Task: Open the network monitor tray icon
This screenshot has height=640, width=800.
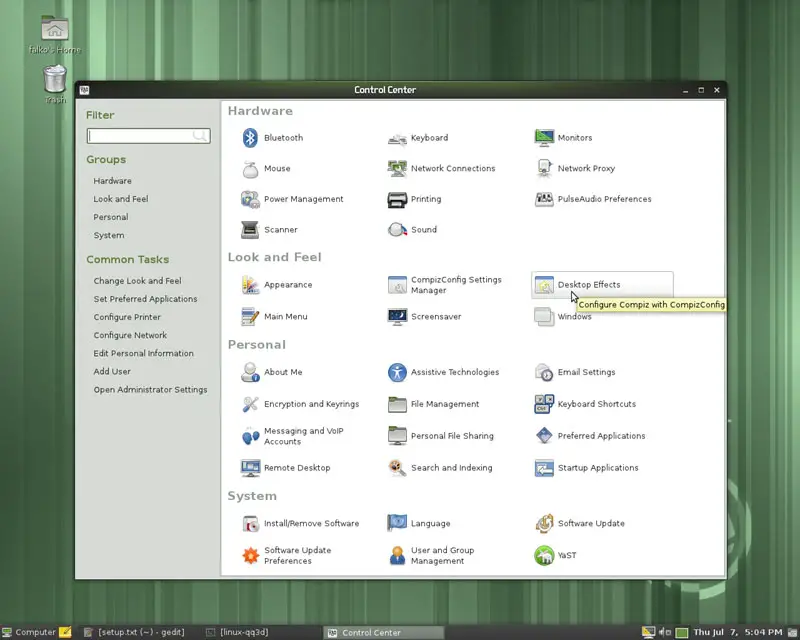Action: [x=648, y=632]
